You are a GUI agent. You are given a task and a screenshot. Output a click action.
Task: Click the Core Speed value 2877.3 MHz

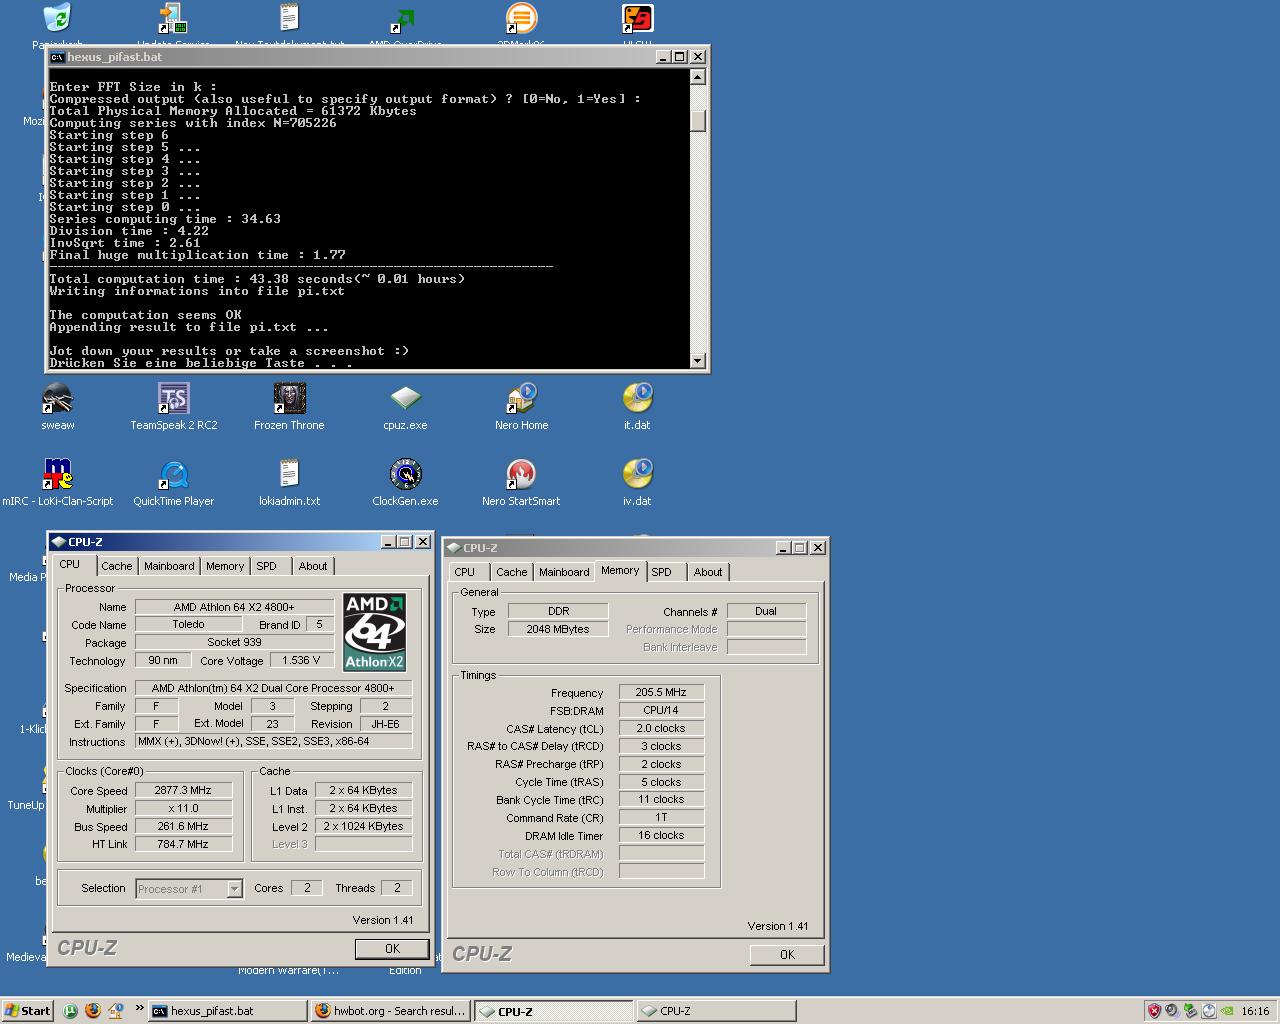tap(184, 790)
